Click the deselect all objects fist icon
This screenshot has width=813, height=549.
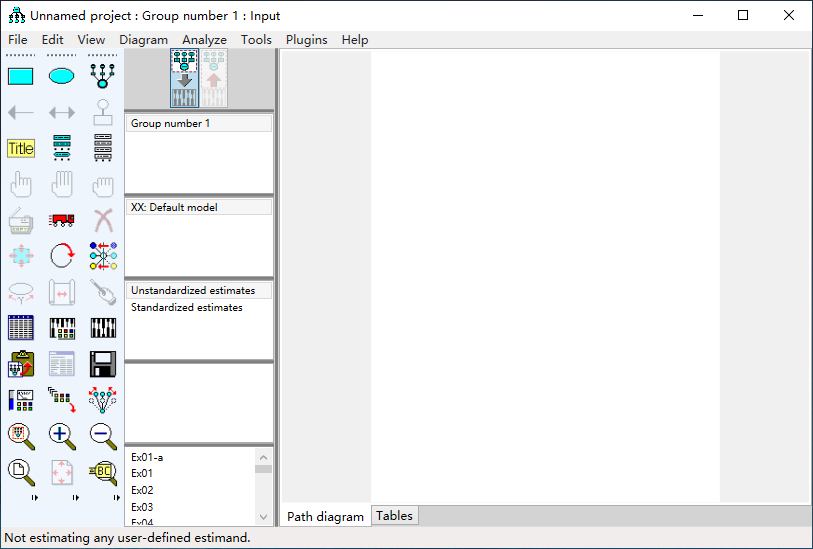coord(103,186)
